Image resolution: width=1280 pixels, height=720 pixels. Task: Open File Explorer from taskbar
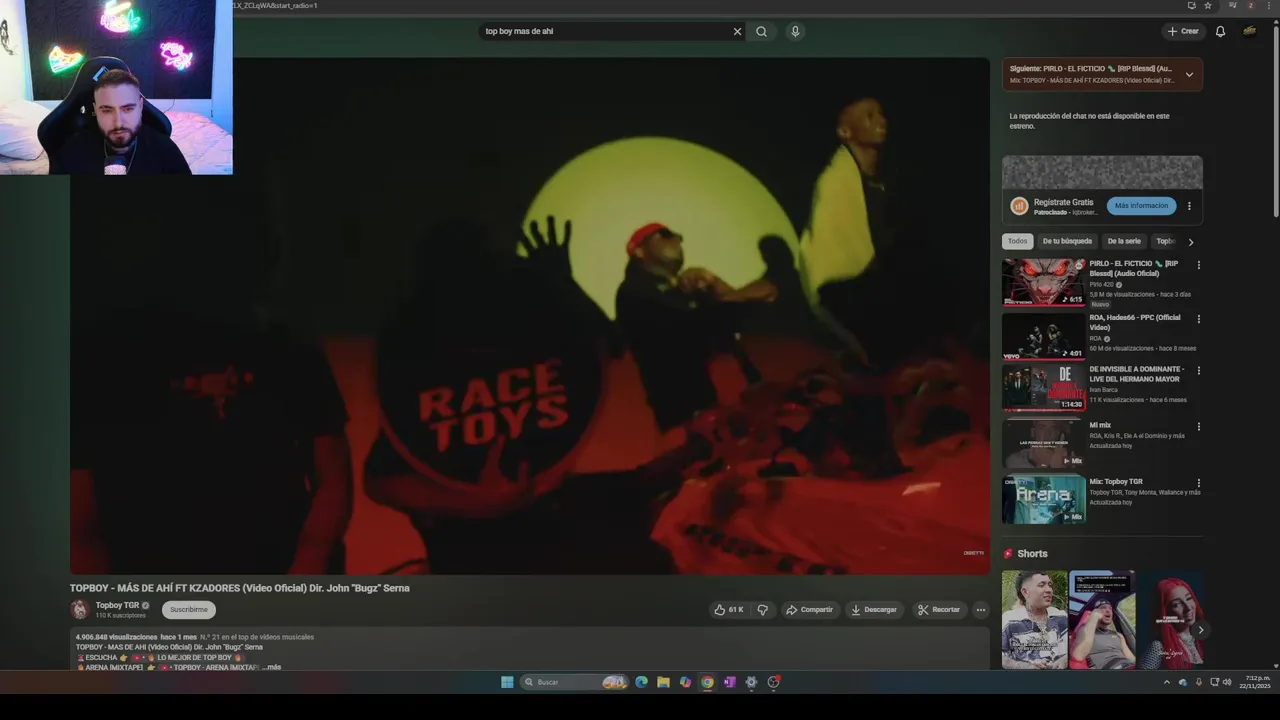(x=663, y=682)
